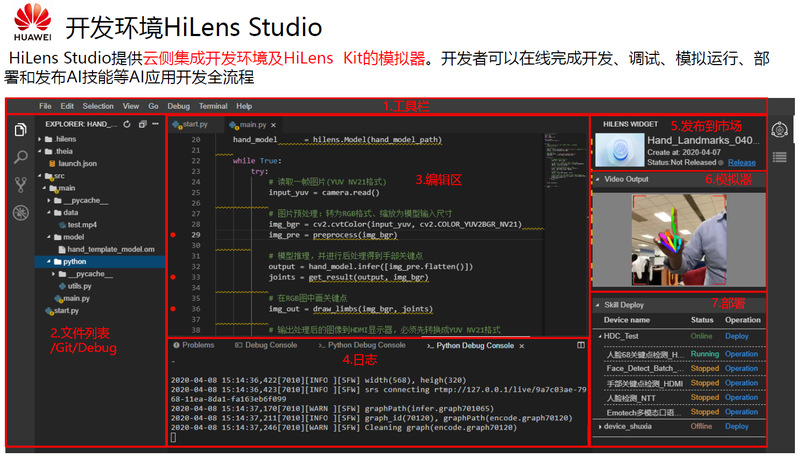Open utils.py in the file tree
This screenshot has height=458, width=799.
tap(79, 286)
